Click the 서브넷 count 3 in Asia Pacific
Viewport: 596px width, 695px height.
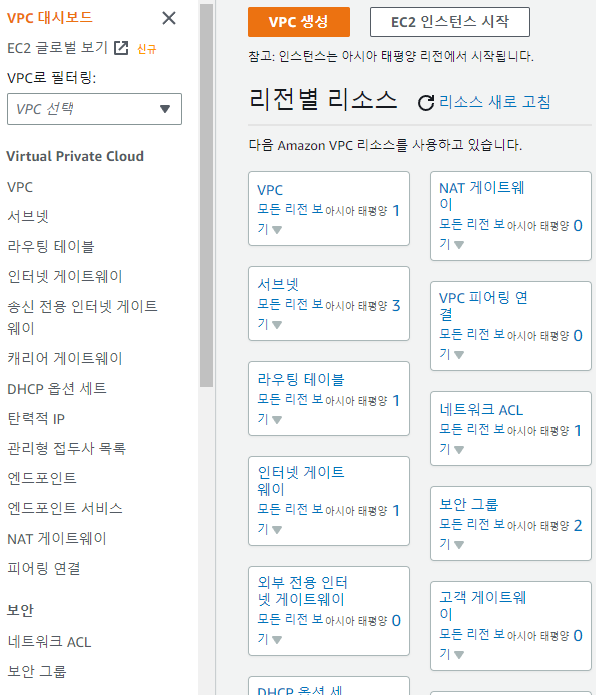(396, 305)
